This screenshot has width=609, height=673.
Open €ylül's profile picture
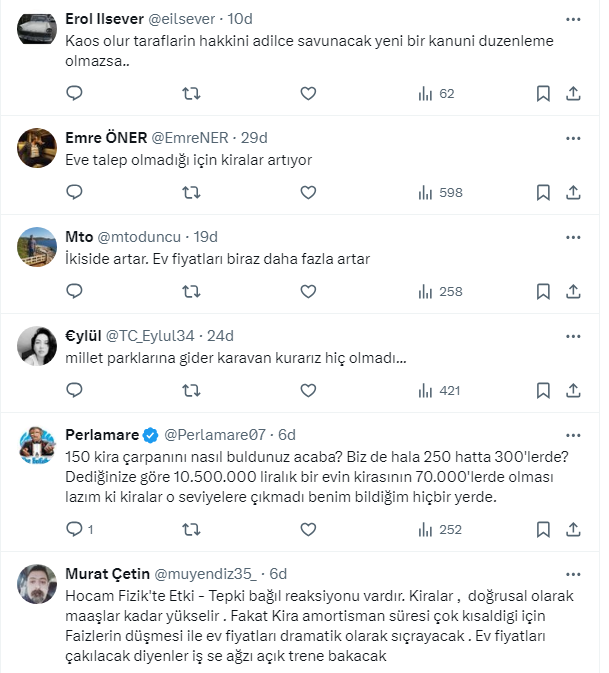pos(38,346)
